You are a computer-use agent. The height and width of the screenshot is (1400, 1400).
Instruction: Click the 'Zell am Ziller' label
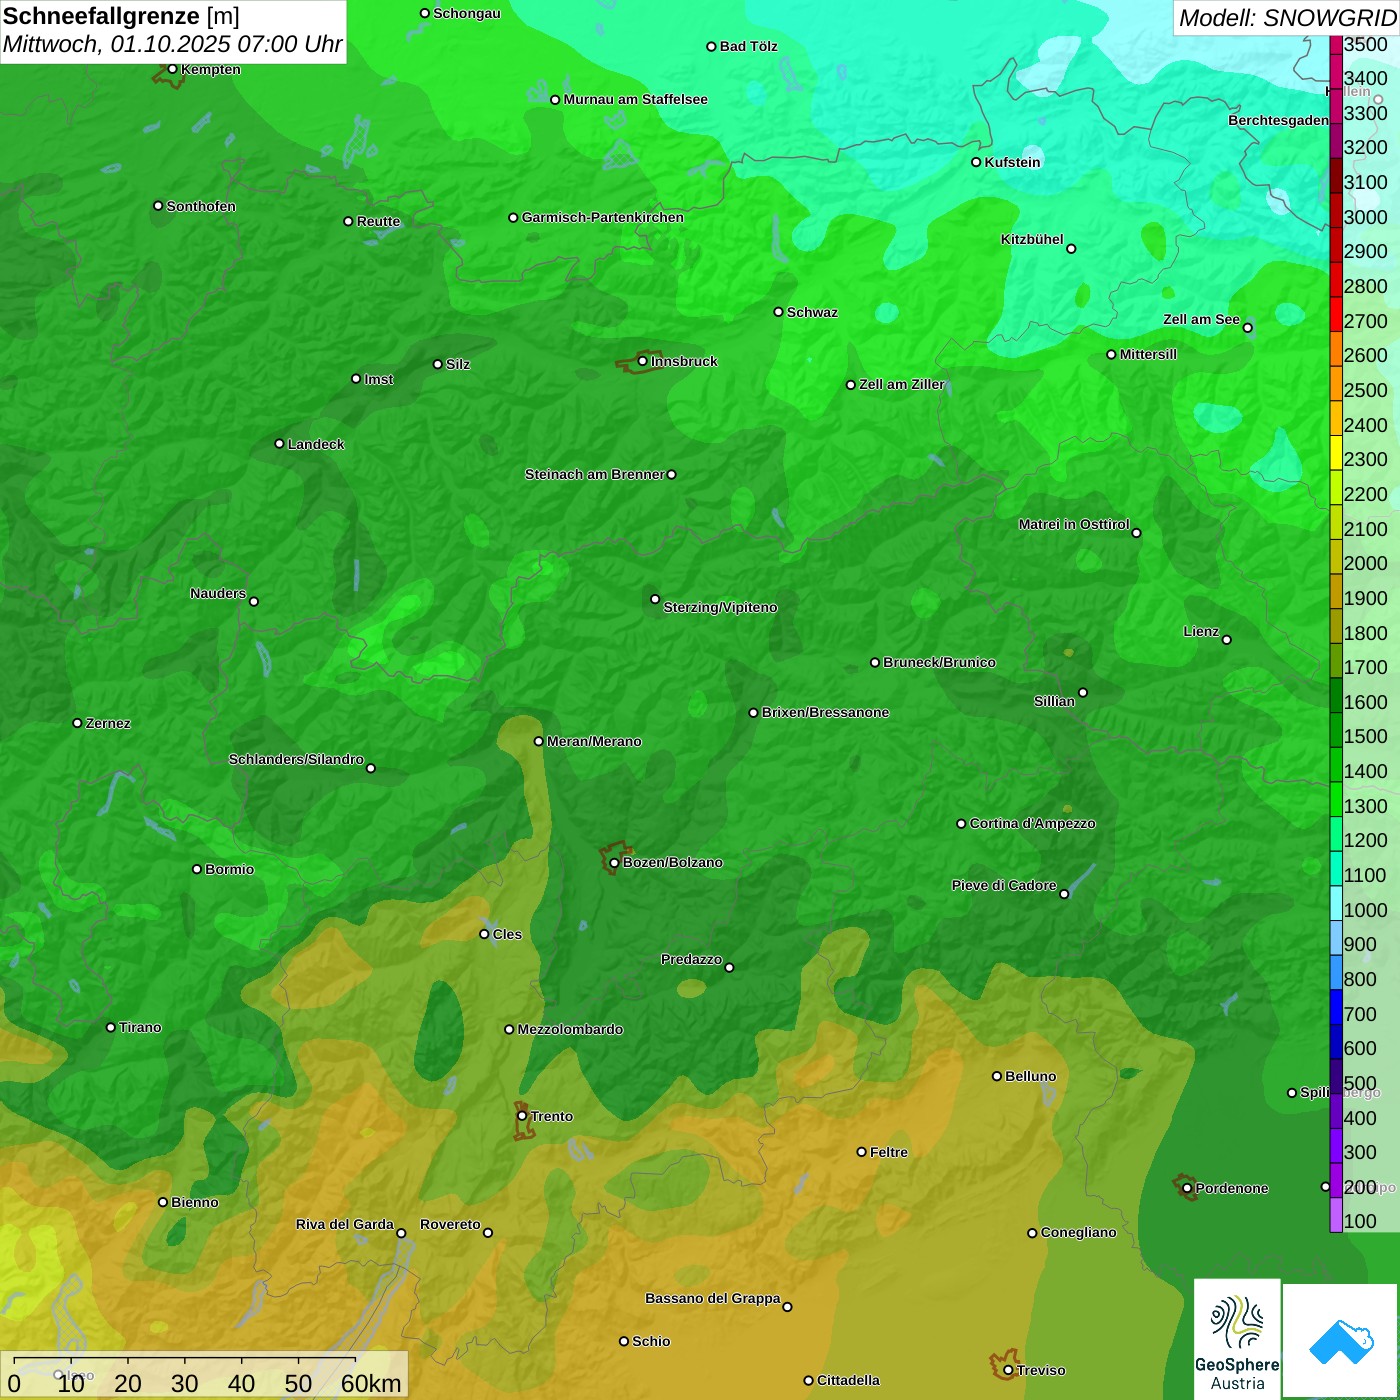[902, 385]
